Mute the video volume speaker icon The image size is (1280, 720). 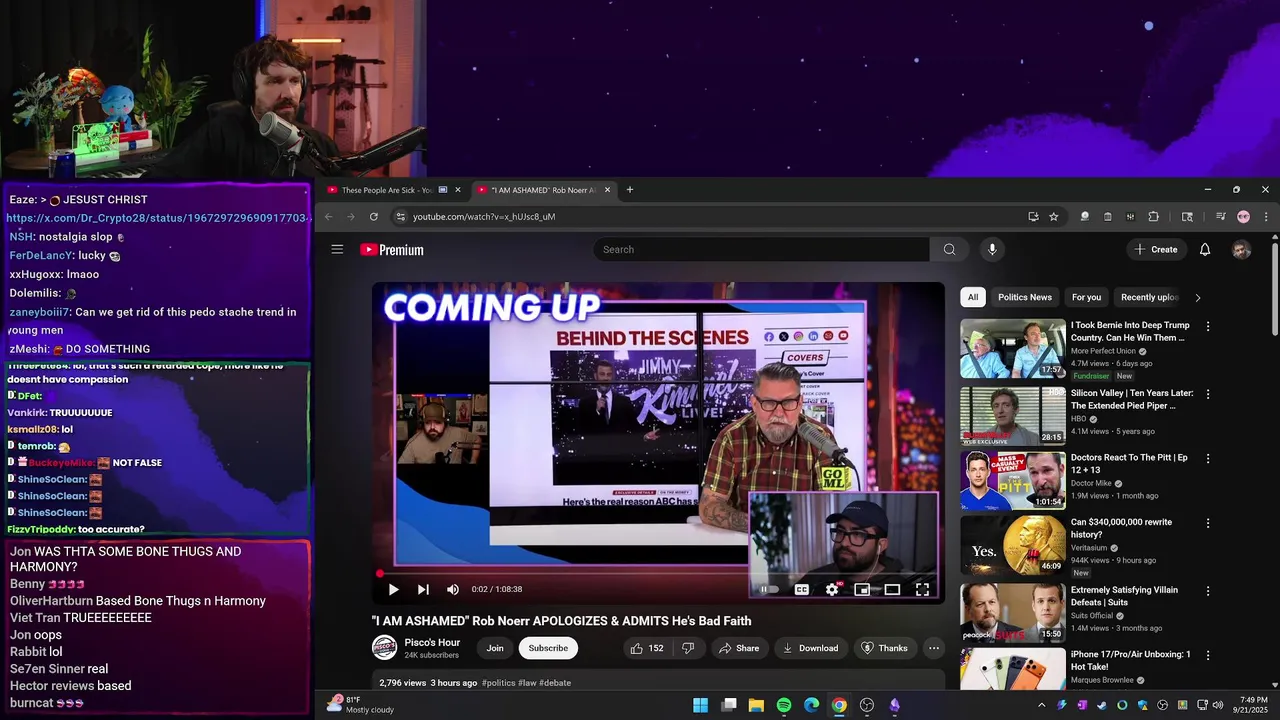tap(453, 589)
